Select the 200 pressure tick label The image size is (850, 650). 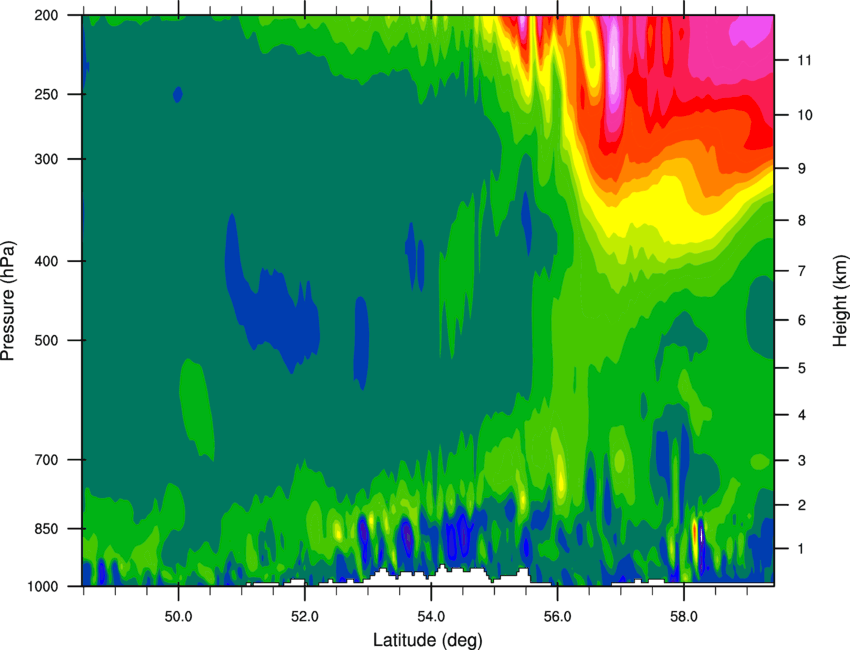(x=47, y=15)
